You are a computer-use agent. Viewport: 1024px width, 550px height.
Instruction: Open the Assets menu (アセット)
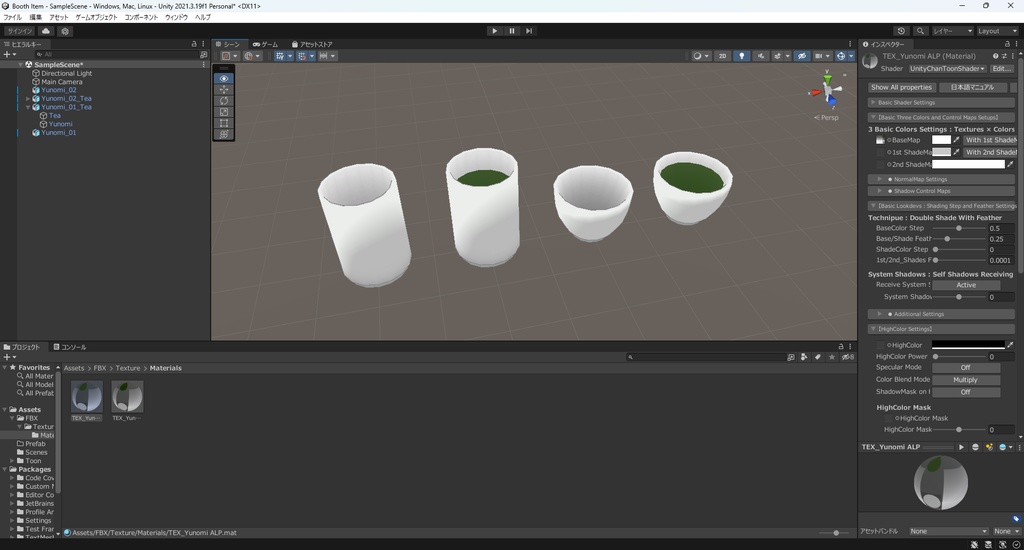[58, 18]
